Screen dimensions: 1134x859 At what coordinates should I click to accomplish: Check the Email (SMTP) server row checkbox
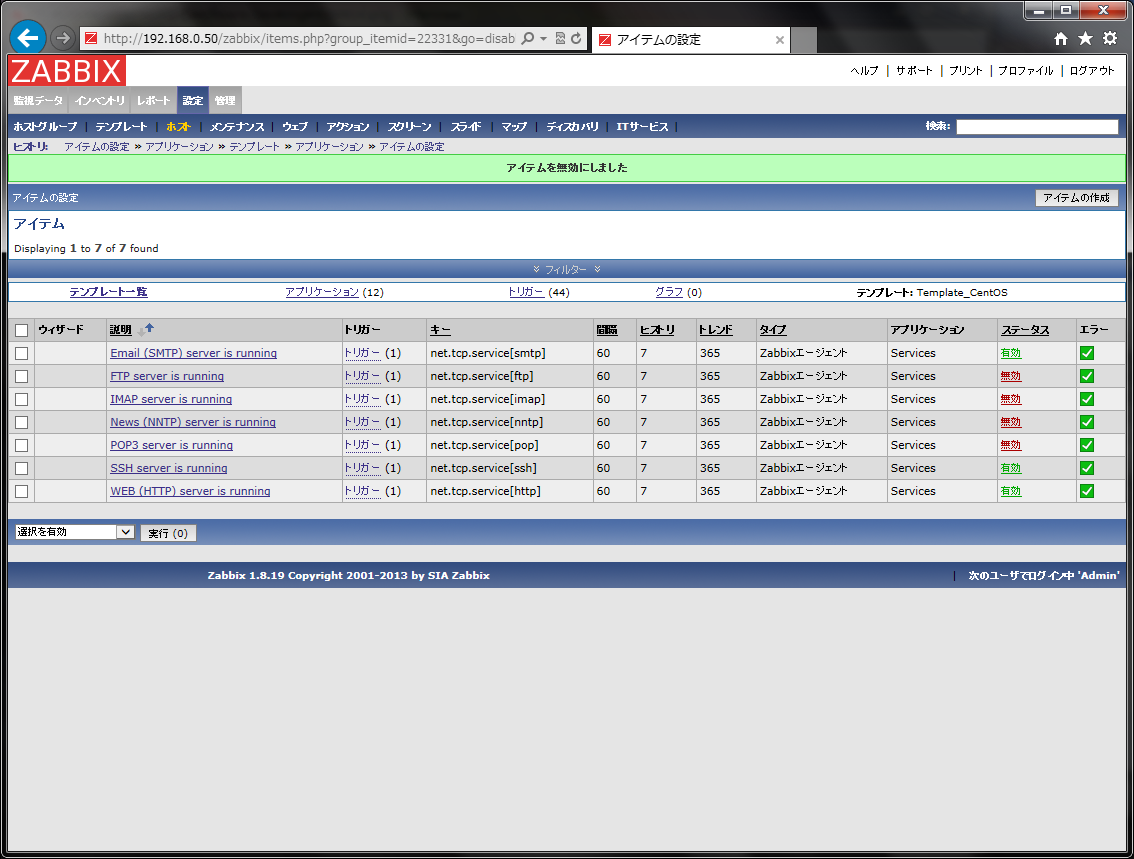pyautogui.click(x=22, y=354)
